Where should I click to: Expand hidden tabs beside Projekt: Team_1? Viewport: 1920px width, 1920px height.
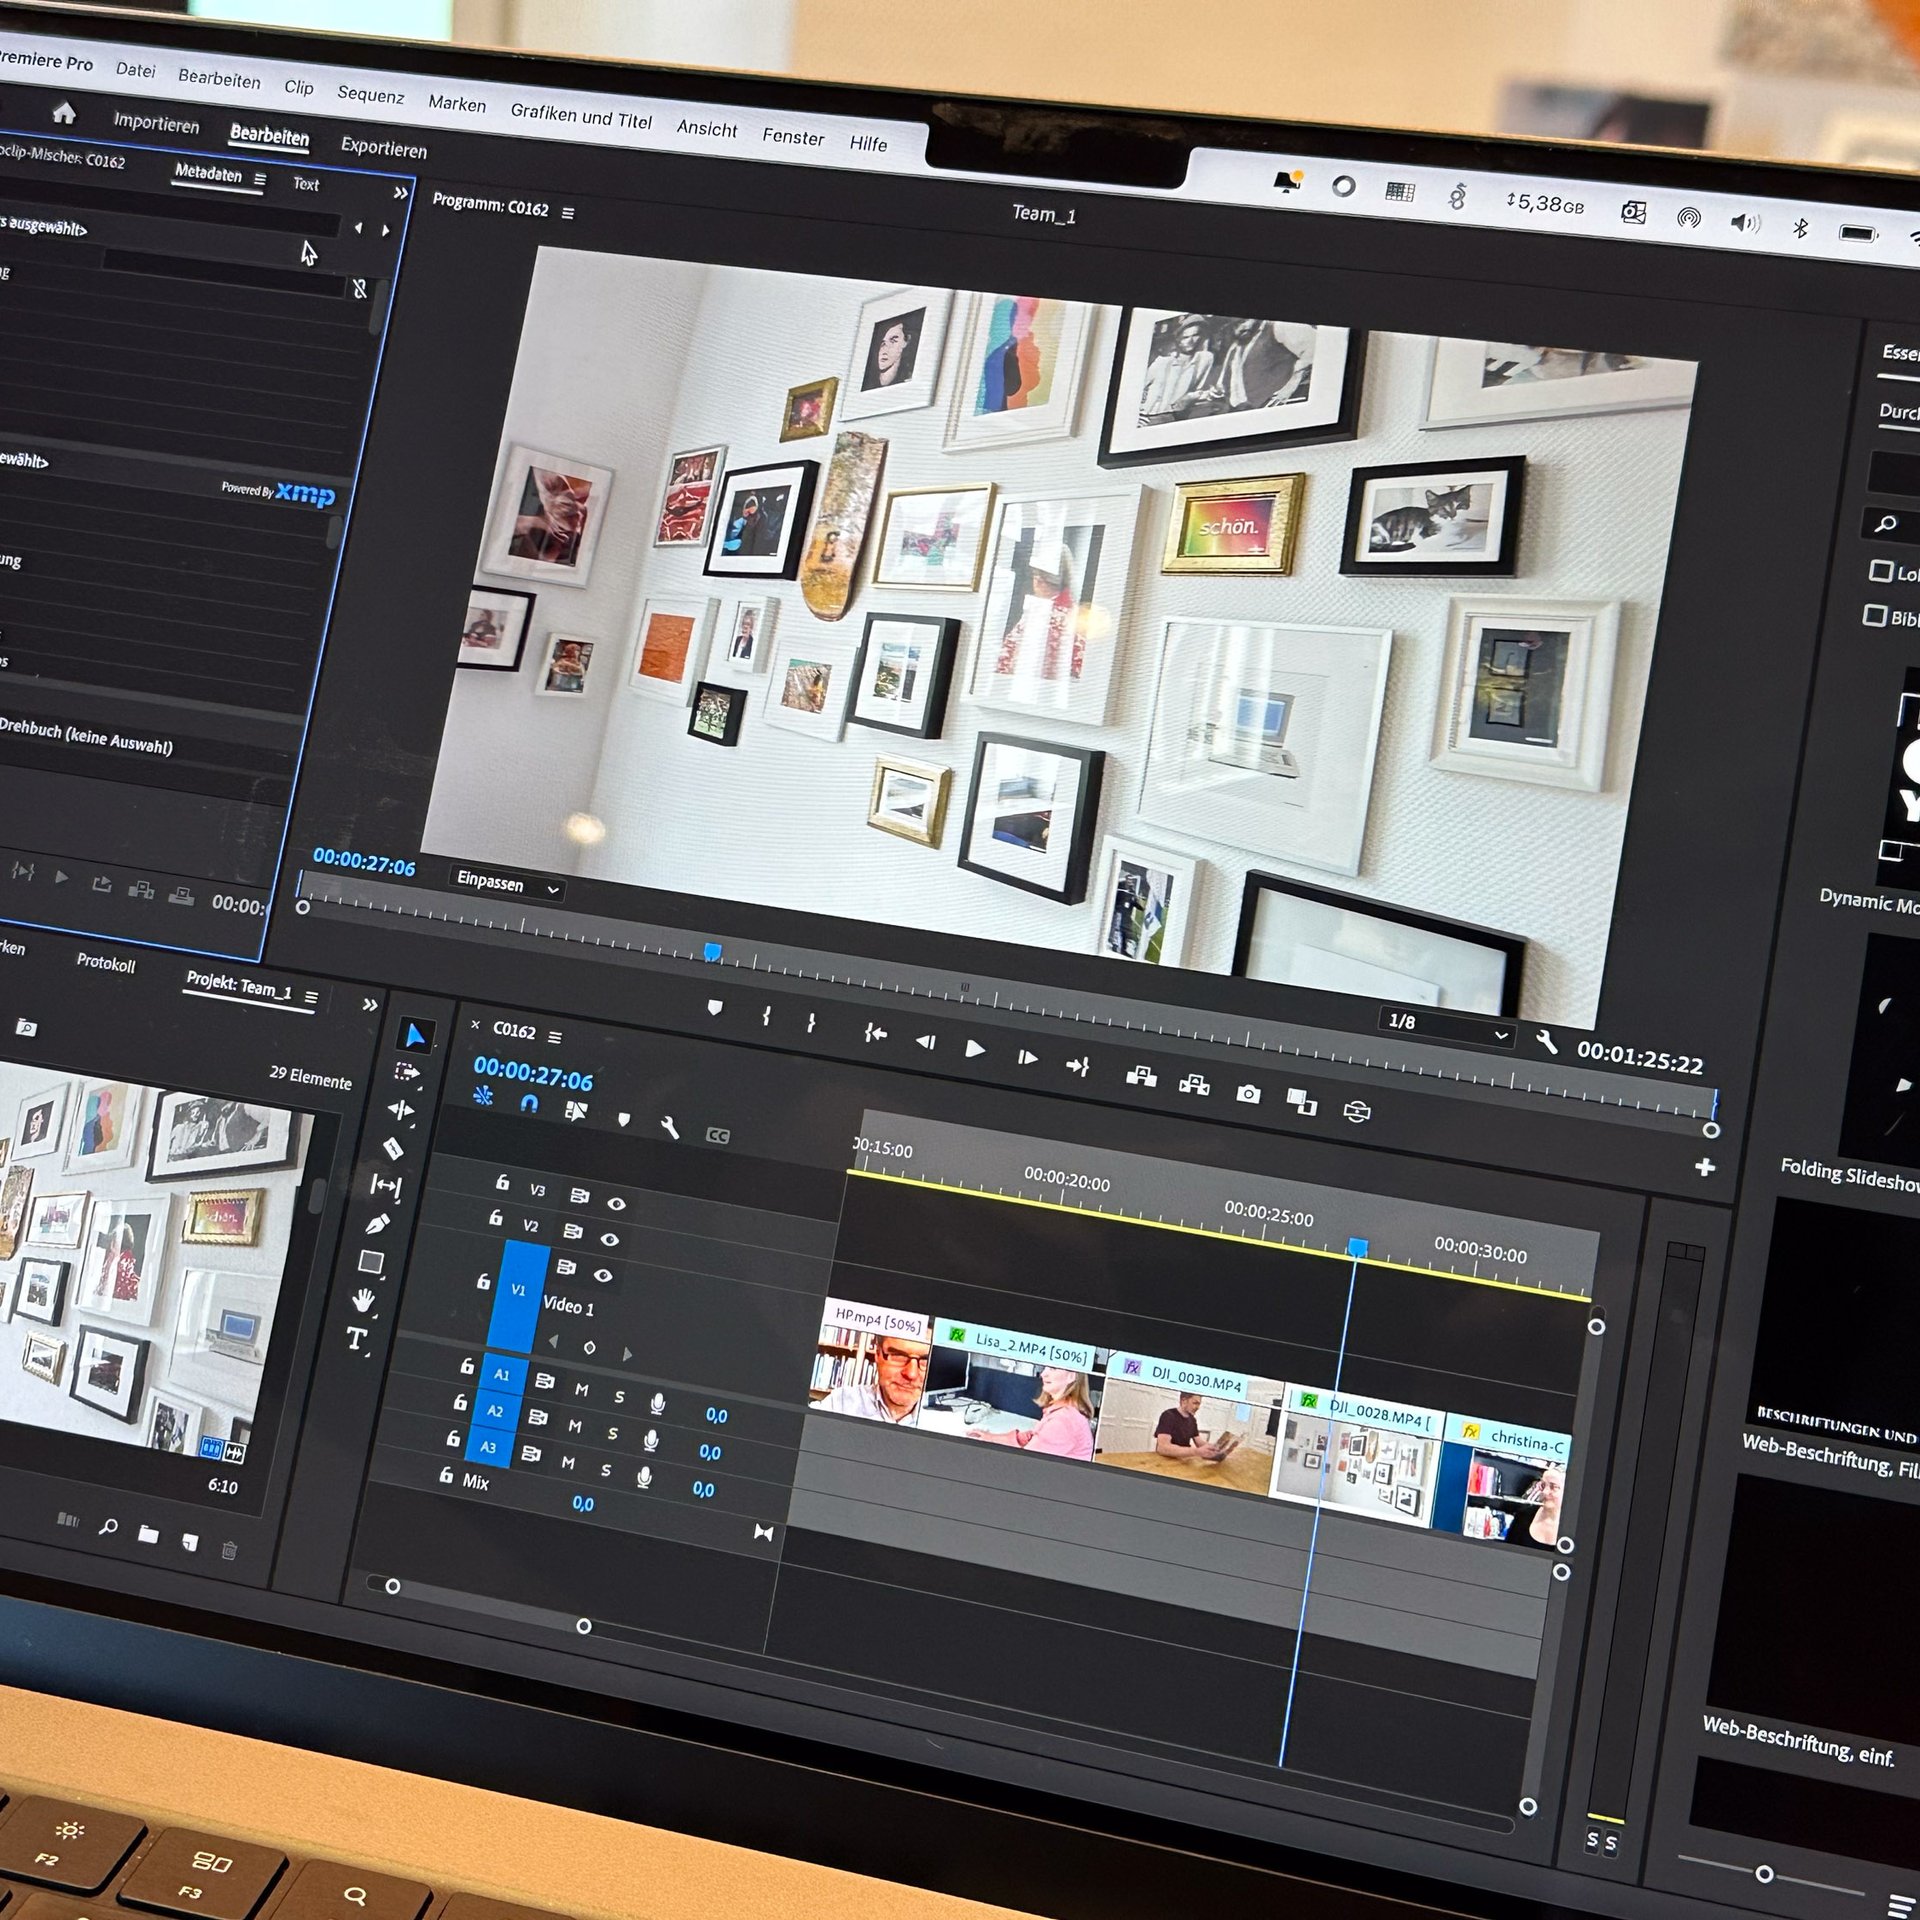click(370, 1005)
